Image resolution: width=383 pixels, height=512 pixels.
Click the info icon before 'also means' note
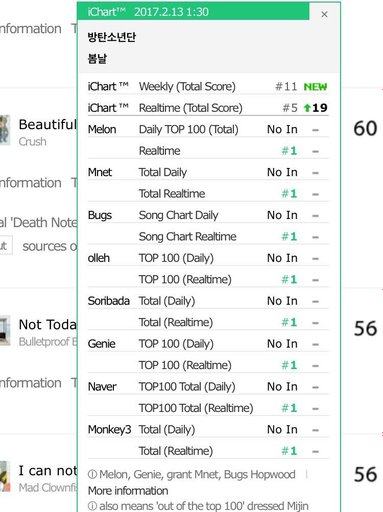coord(92,506)
